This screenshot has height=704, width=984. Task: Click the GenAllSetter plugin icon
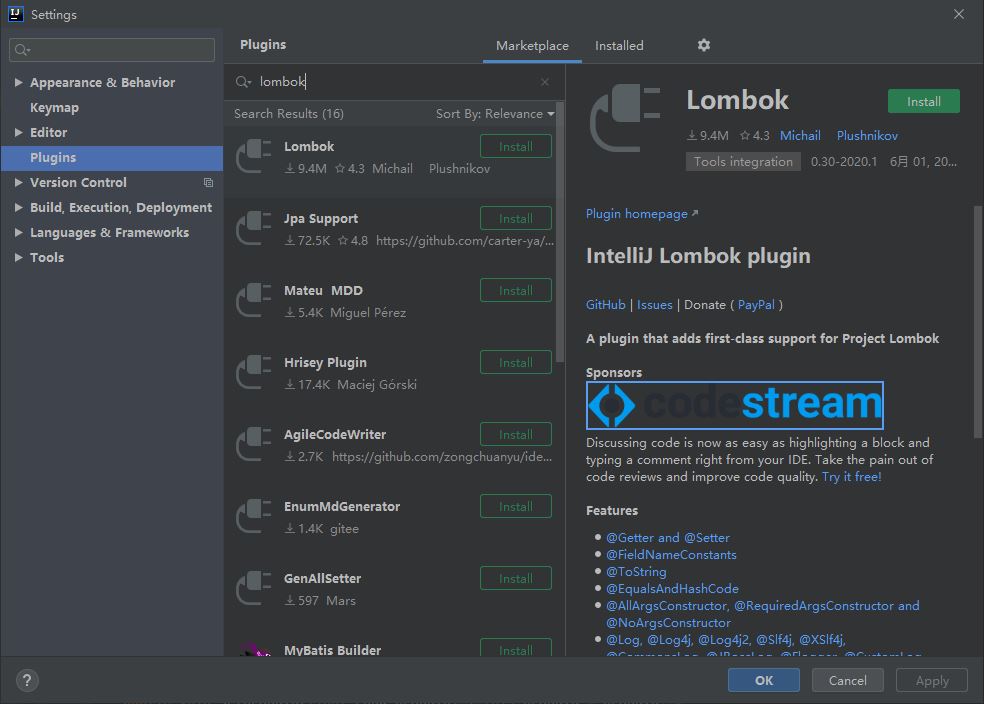point(254,589)
